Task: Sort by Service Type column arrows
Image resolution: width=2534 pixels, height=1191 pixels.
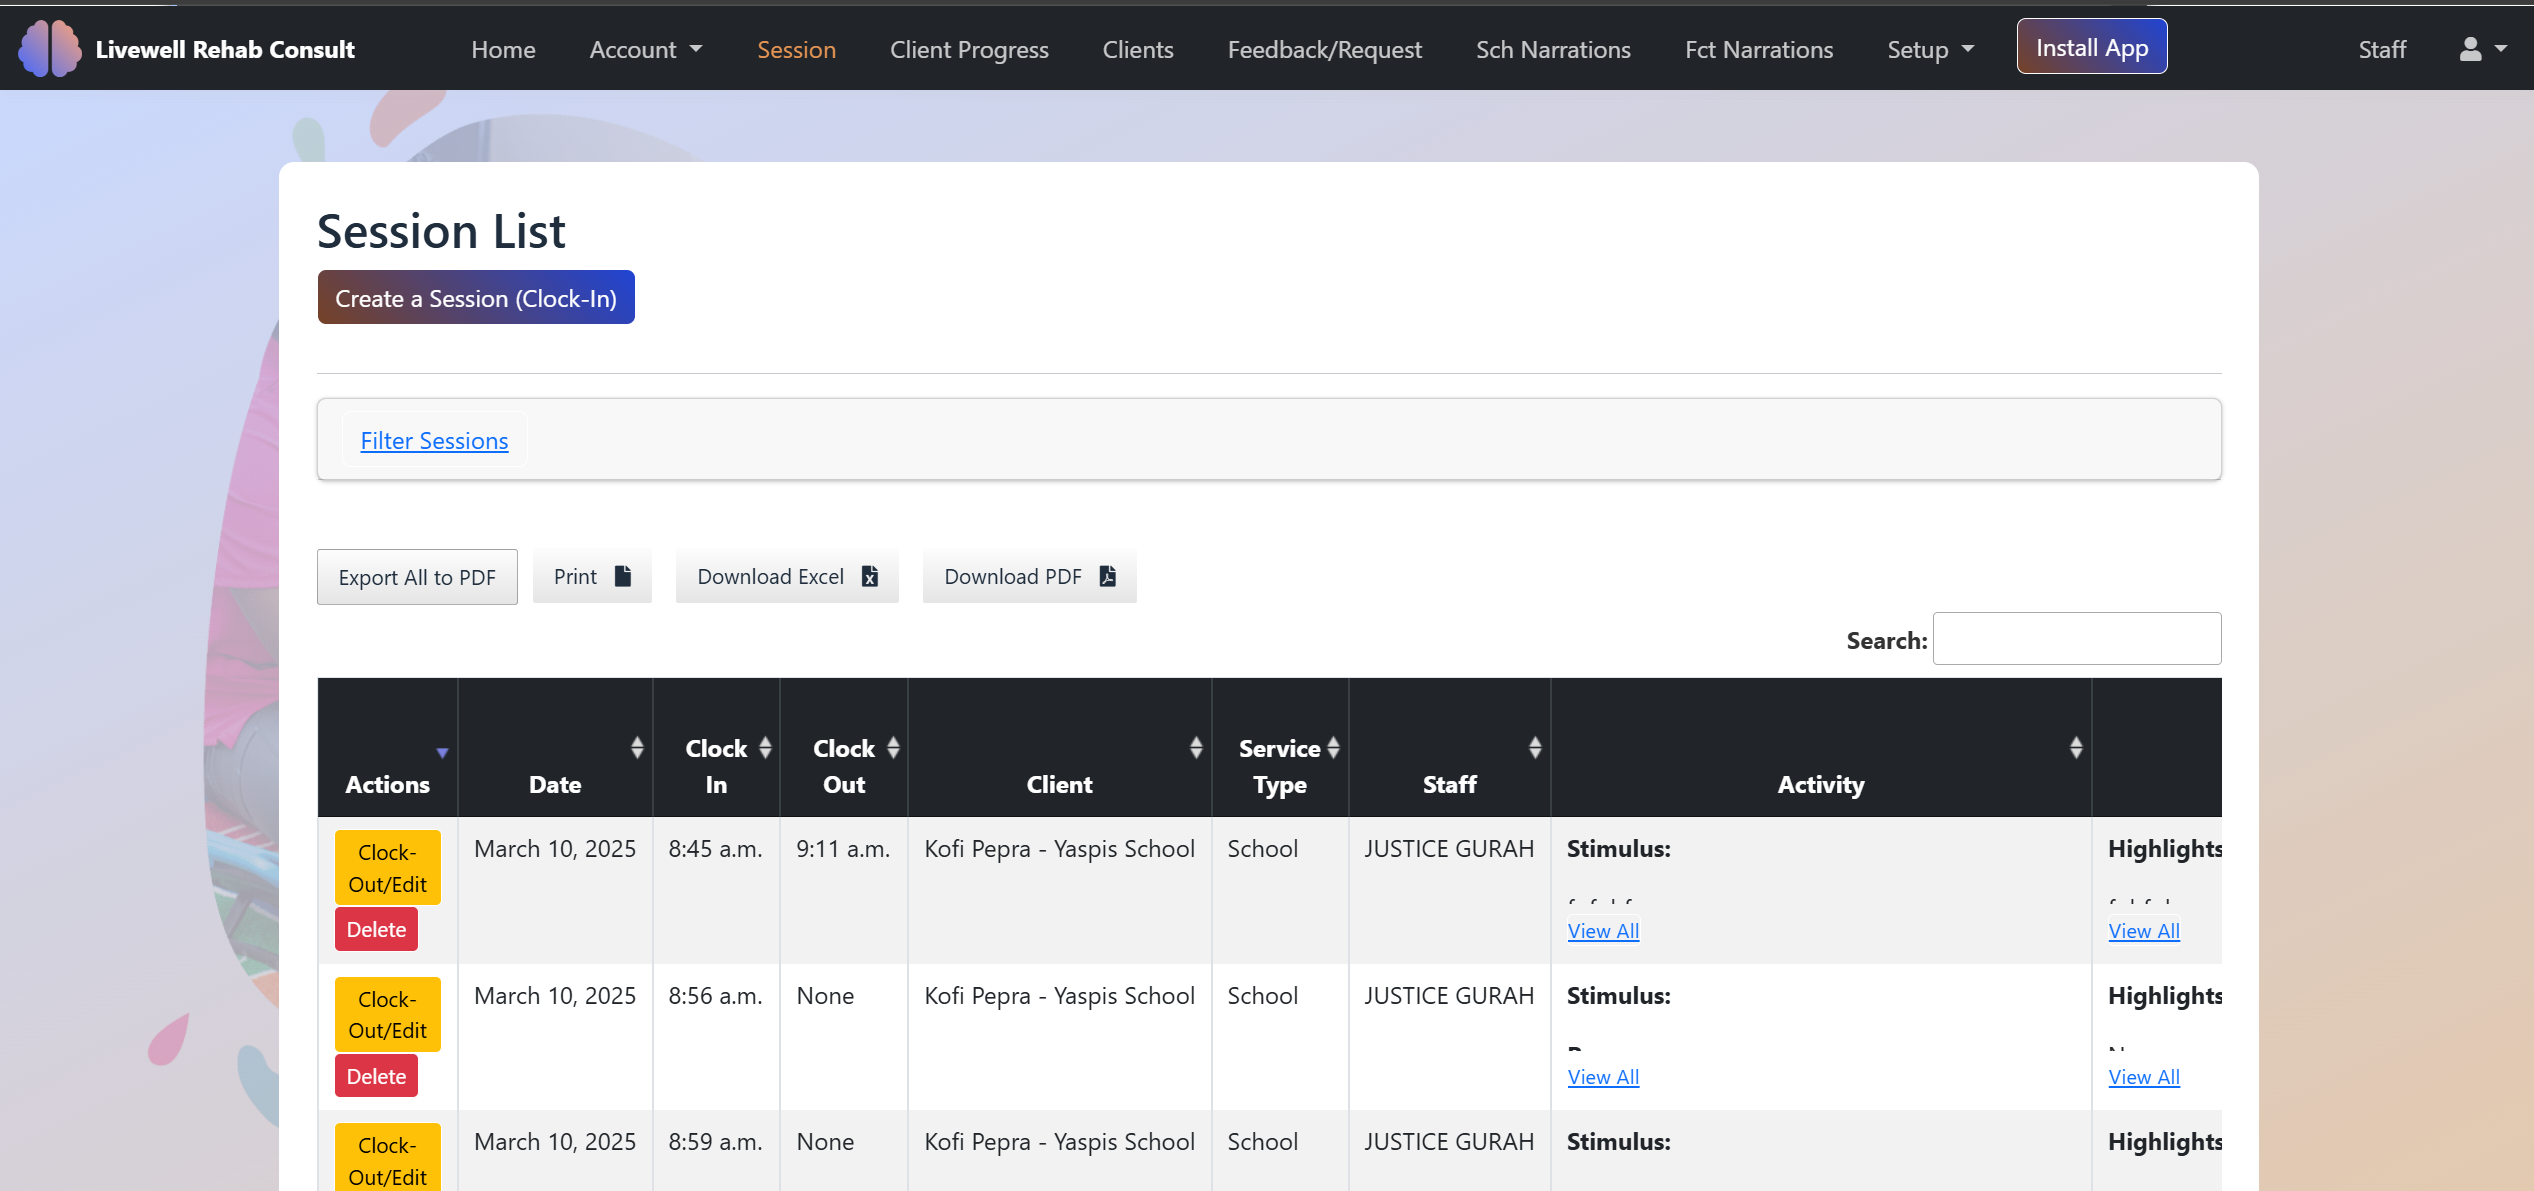Action: tap(1333, 747)
